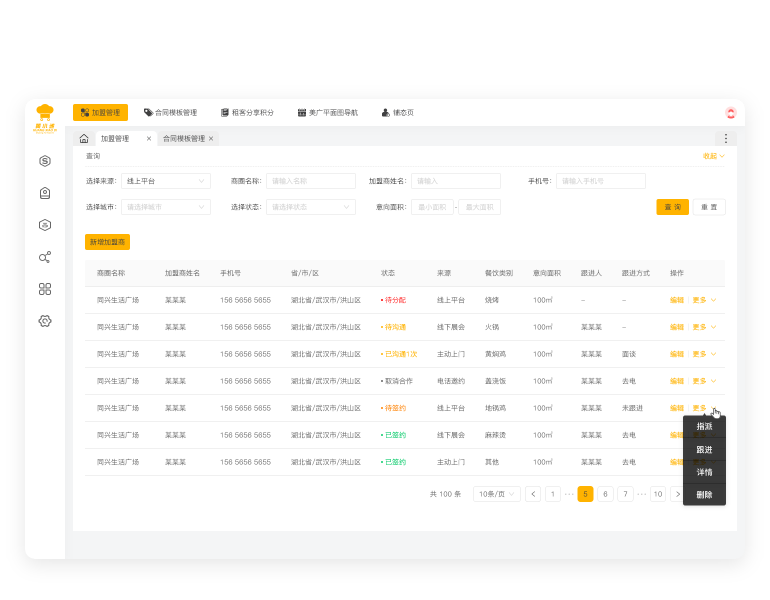
Task: Open the S coin sidebar icon
Action: [45, 161]
